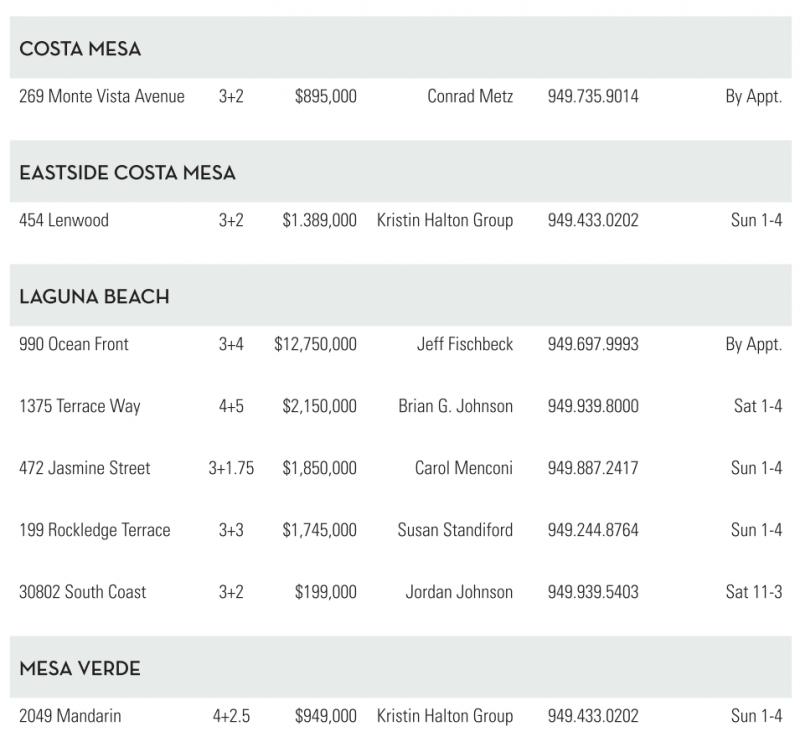Click agent name Conrad Metz

coord(470,97)
